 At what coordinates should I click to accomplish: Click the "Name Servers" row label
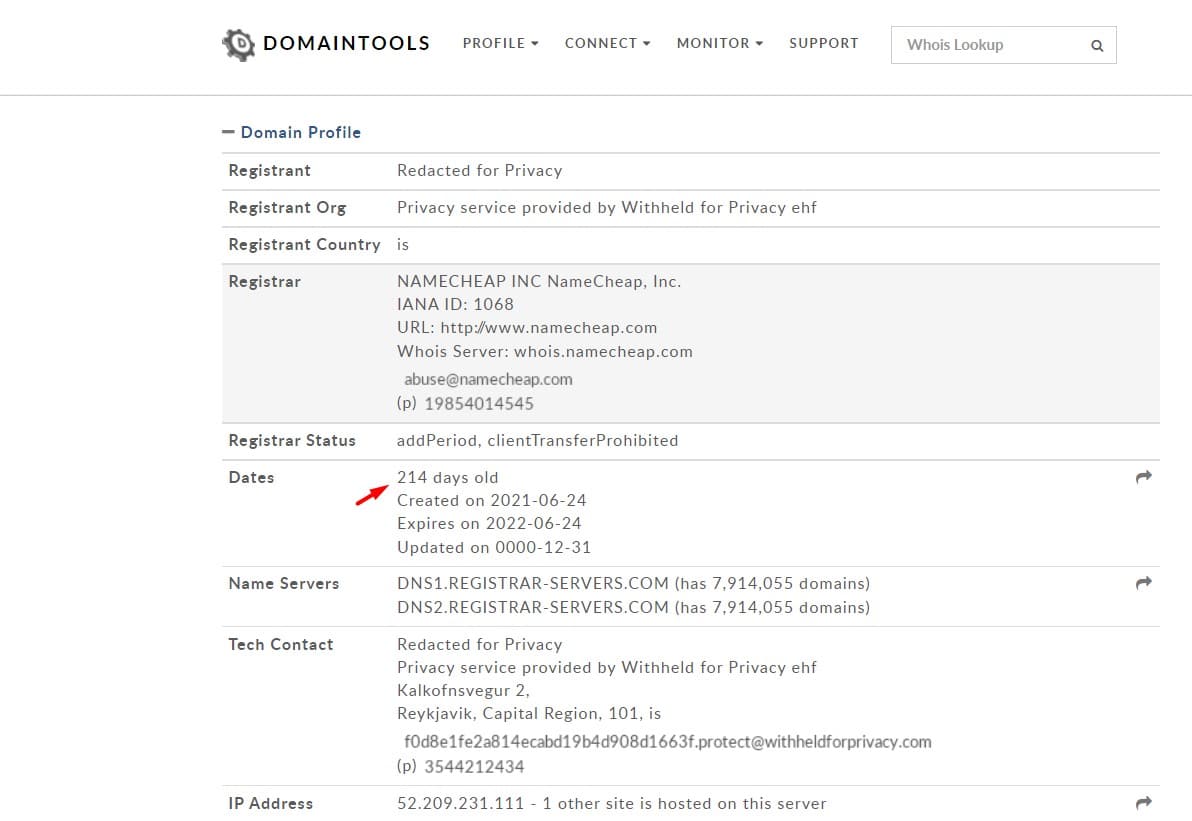click(284, 583)
